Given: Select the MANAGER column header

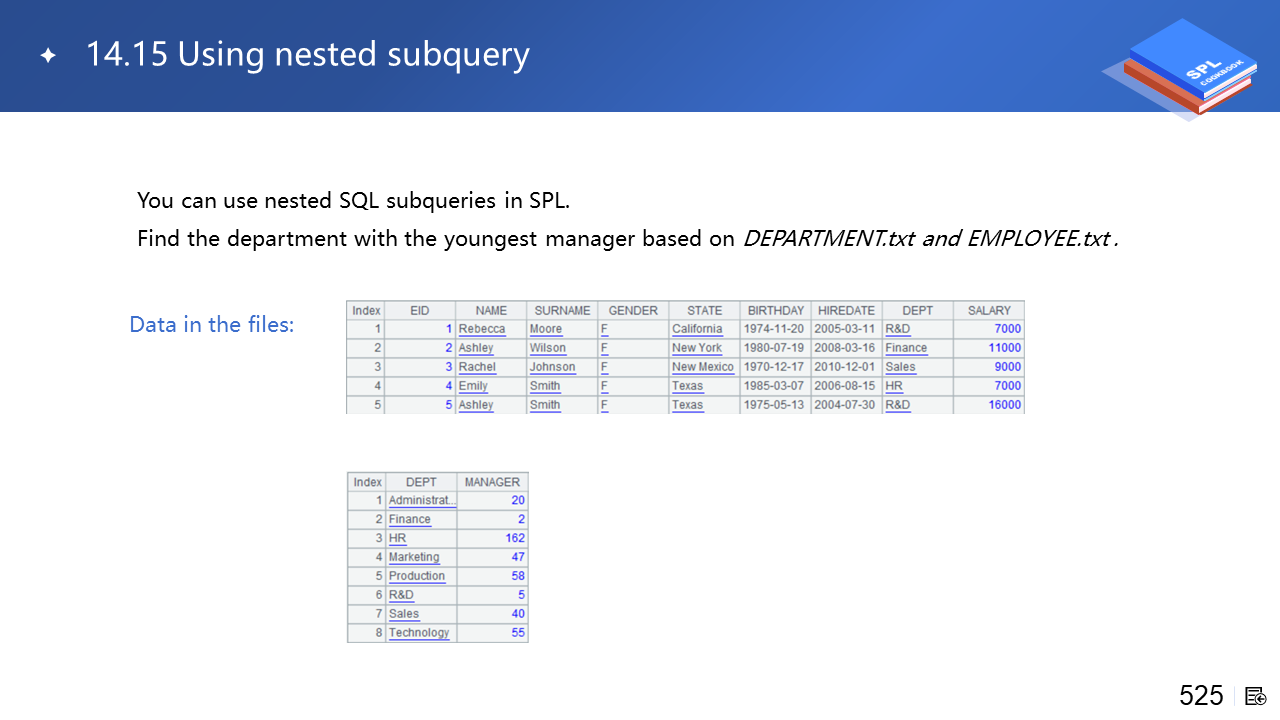Looking at the screenshot, I should [492, 482].
